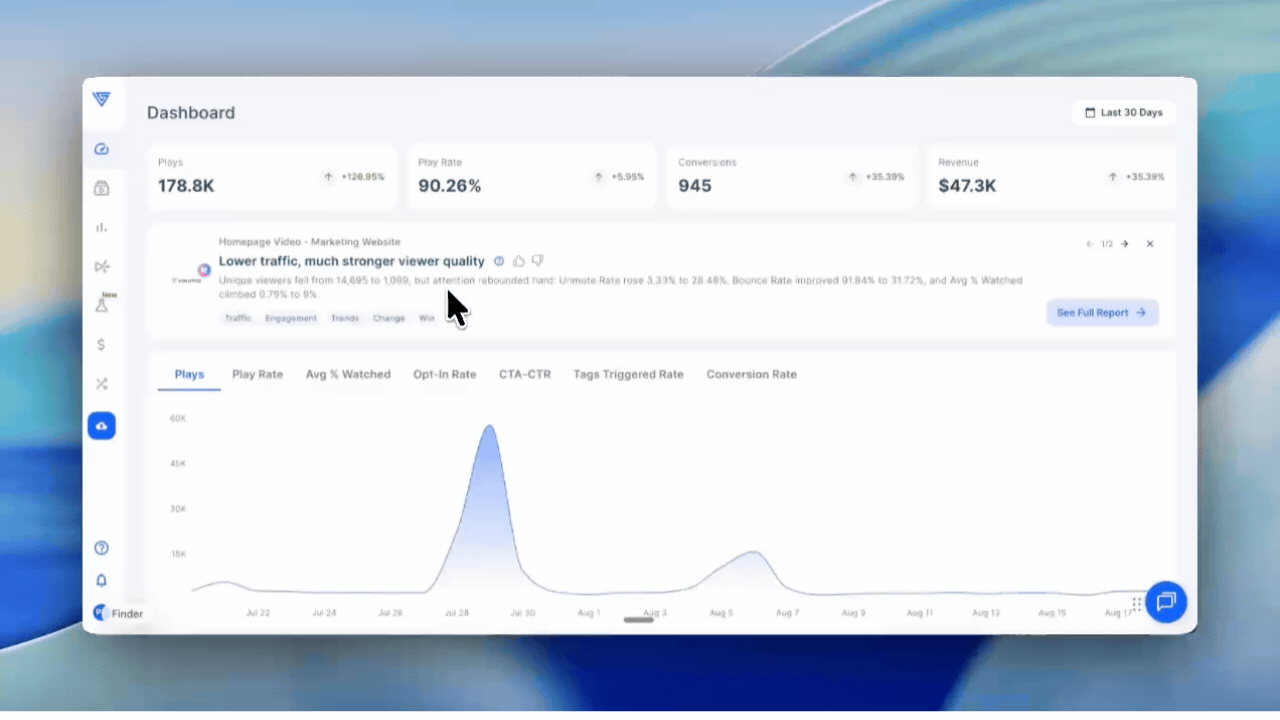Open the dollar sign revenue icon
This screenshot has width=1280, height=720.
coord(101,344)
